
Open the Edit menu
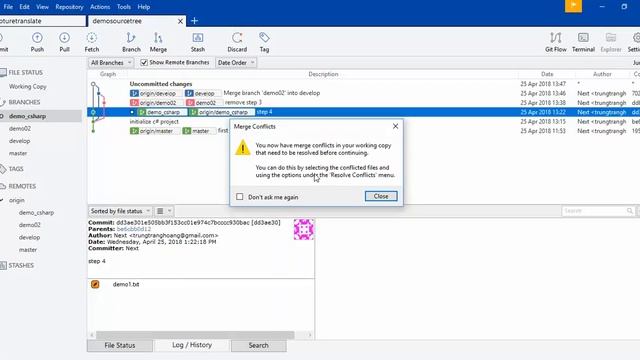24,7
